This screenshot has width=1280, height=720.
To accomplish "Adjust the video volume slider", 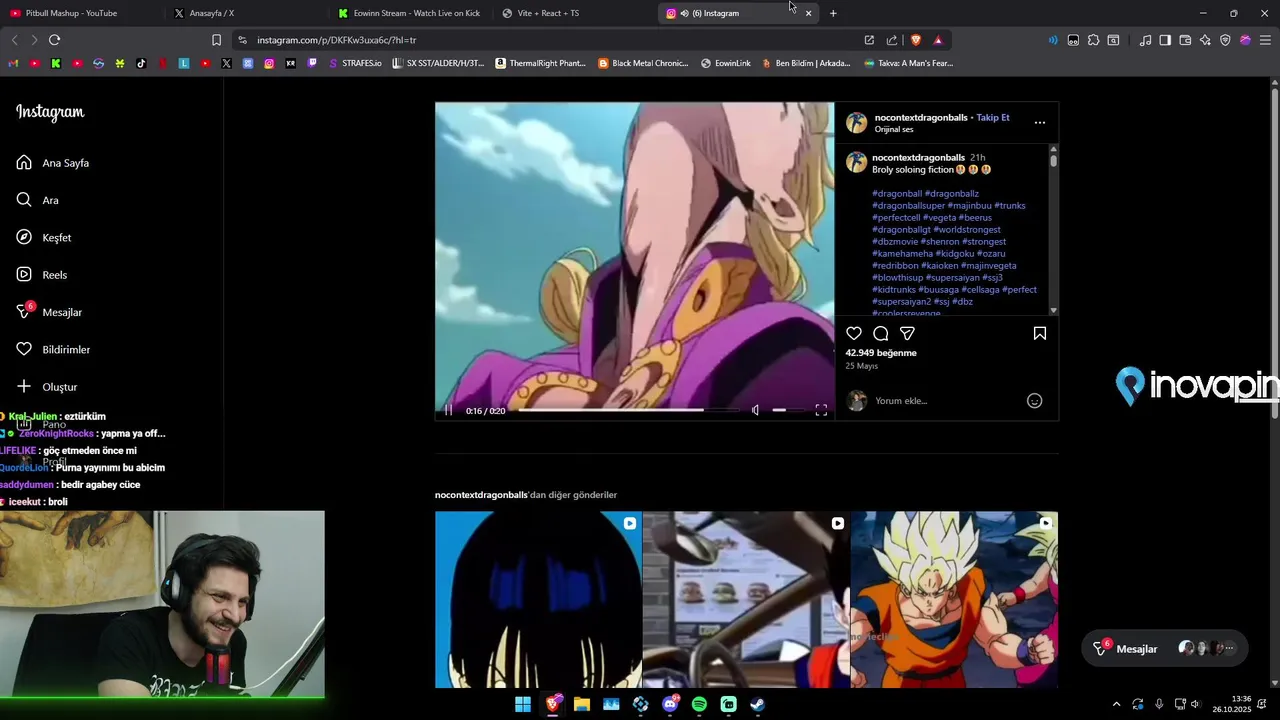I will 786,410.
